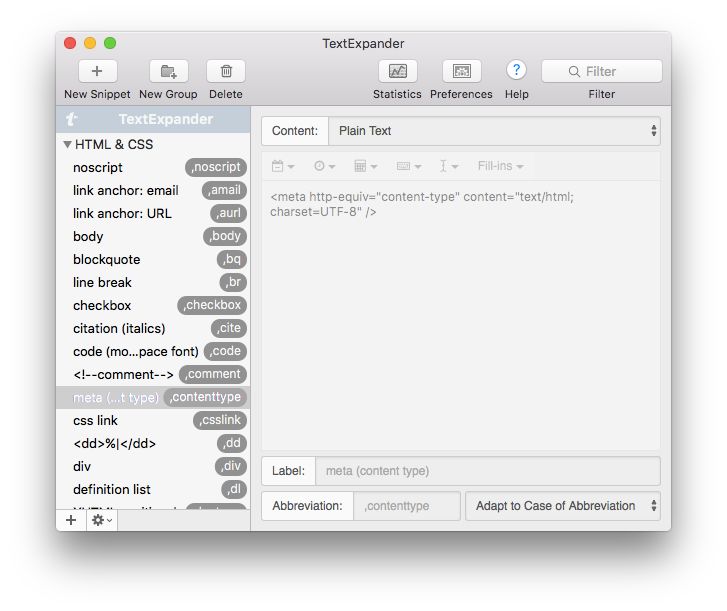Viewport: 727px width, 611px height.
Task: Open the keyboard key insert dropdown
Action: pos(408,166)
